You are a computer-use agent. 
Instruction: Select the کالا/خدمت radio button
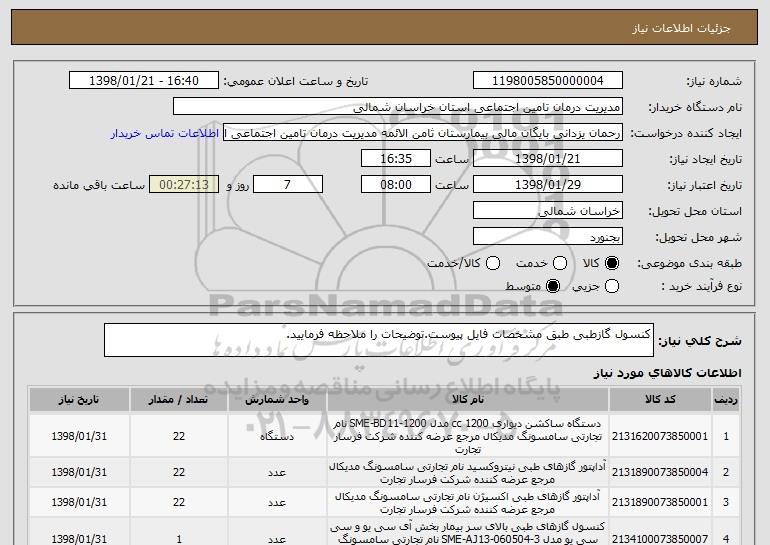[x=493, y=264]
